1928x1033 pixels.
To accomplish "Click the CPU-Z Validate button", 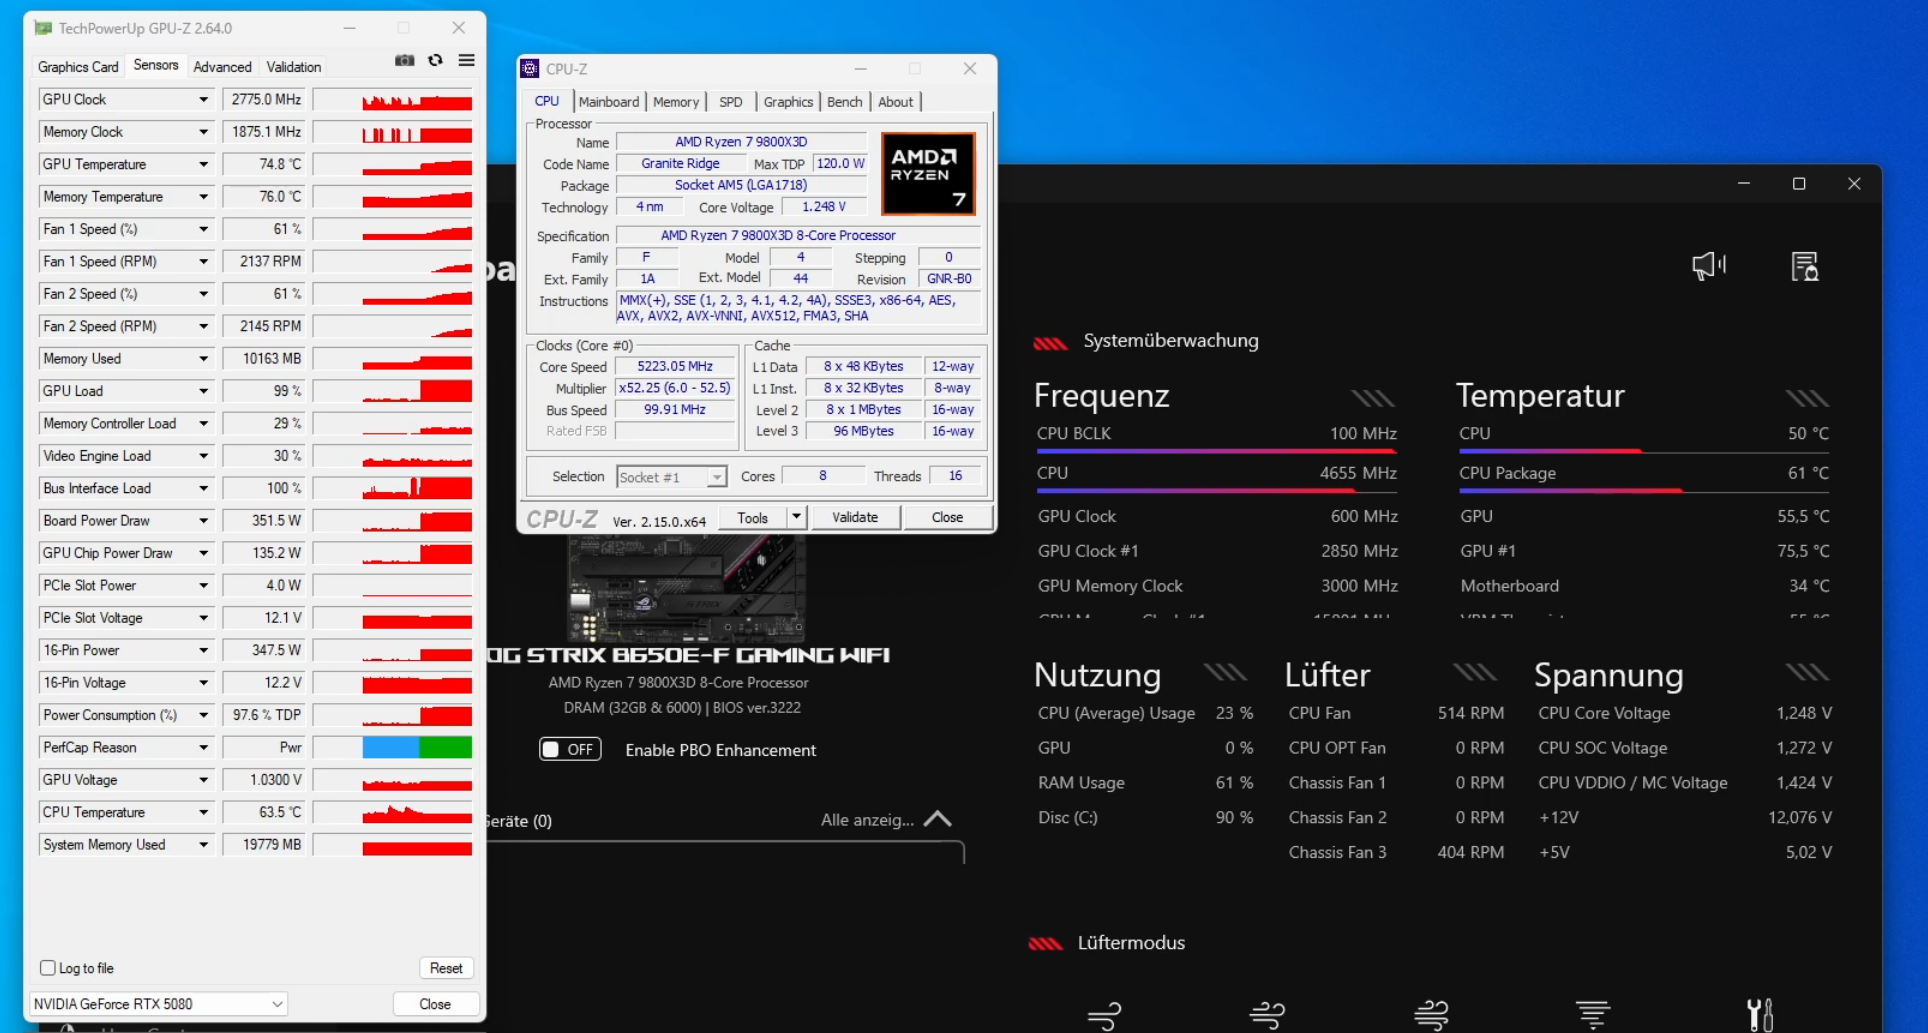I will pos(855,517).
